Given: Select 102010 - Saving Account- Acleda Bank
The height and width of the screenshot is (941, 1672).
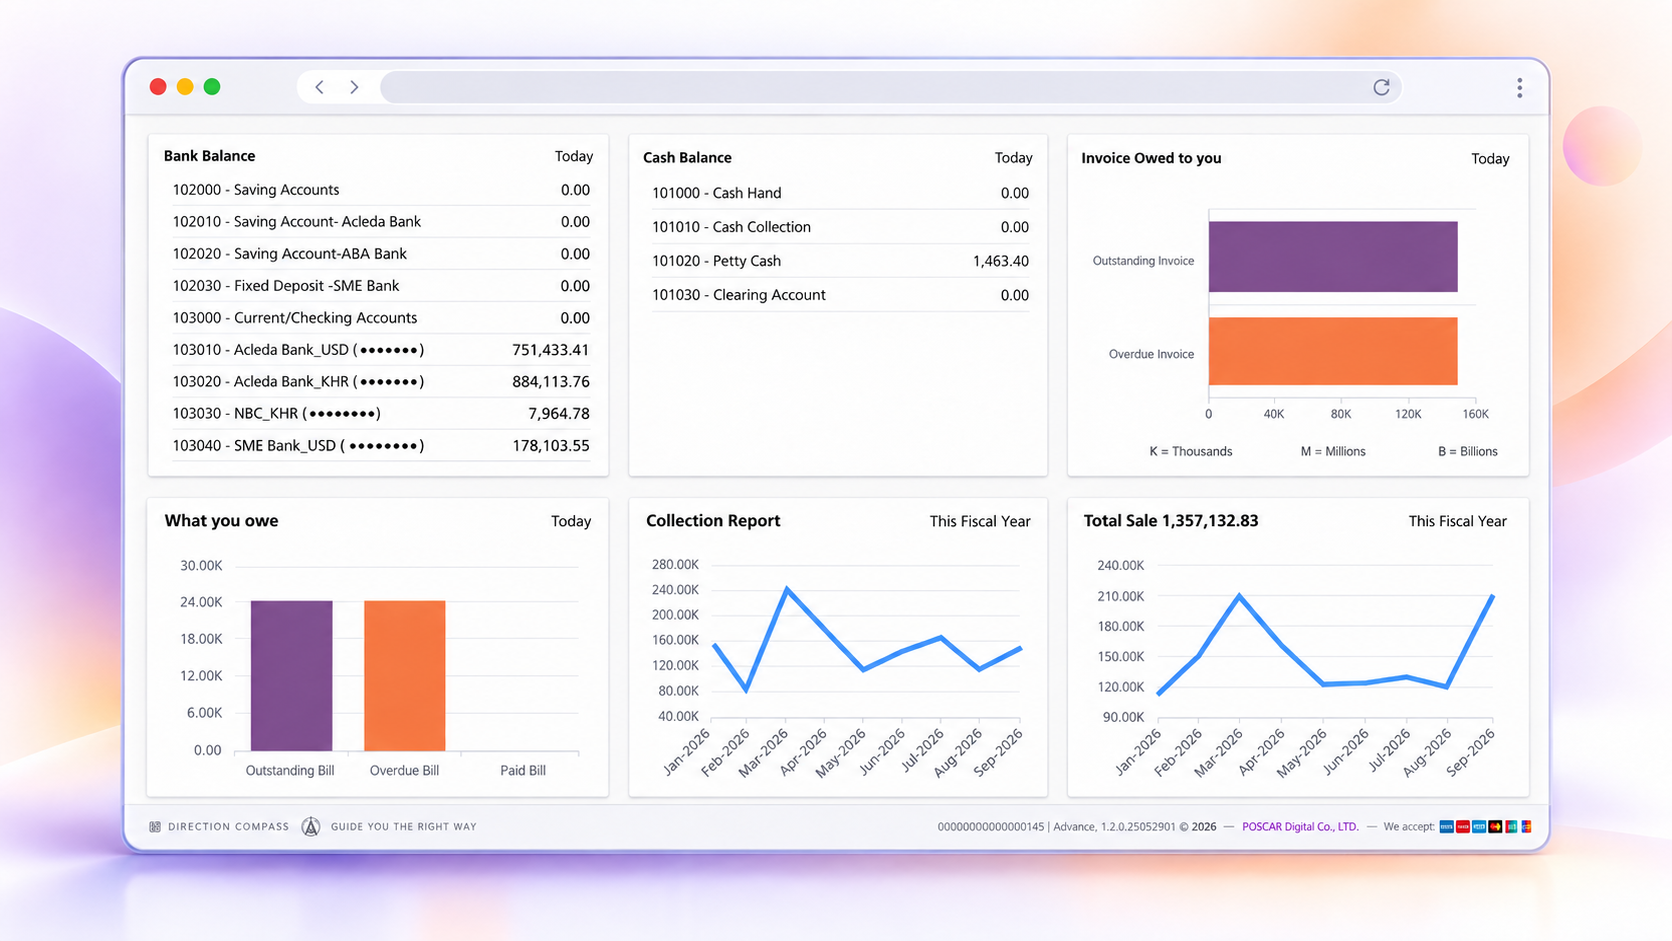Looking at the screenshot, I should [x=381, y=222].
